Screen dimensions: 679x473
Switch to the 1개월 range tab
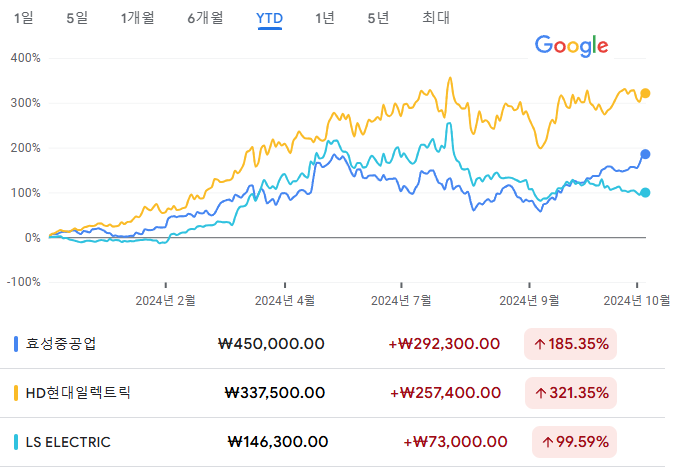(x=137, y=18)
